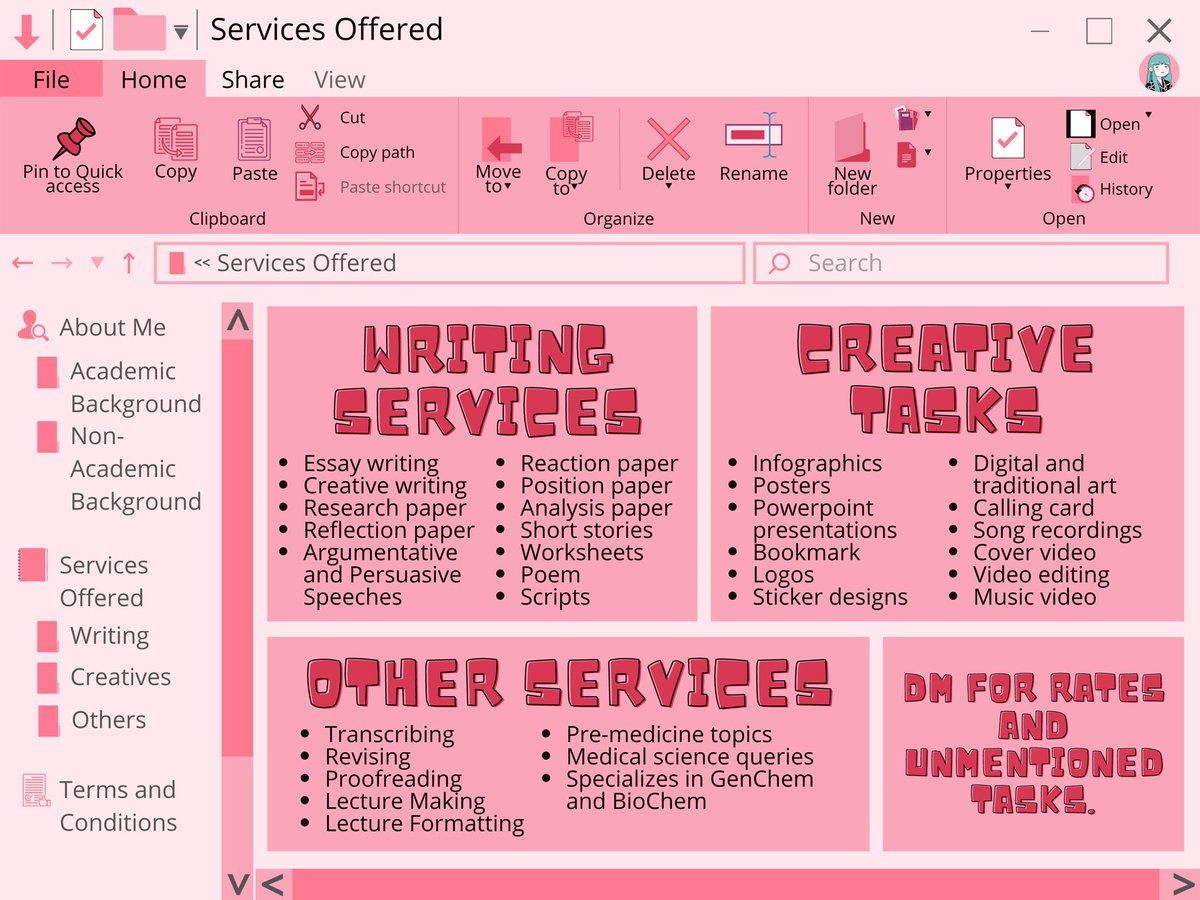This screenshot has height=900, width=1200.
Task: Click the Copy to icon
Action: [571, 137]
